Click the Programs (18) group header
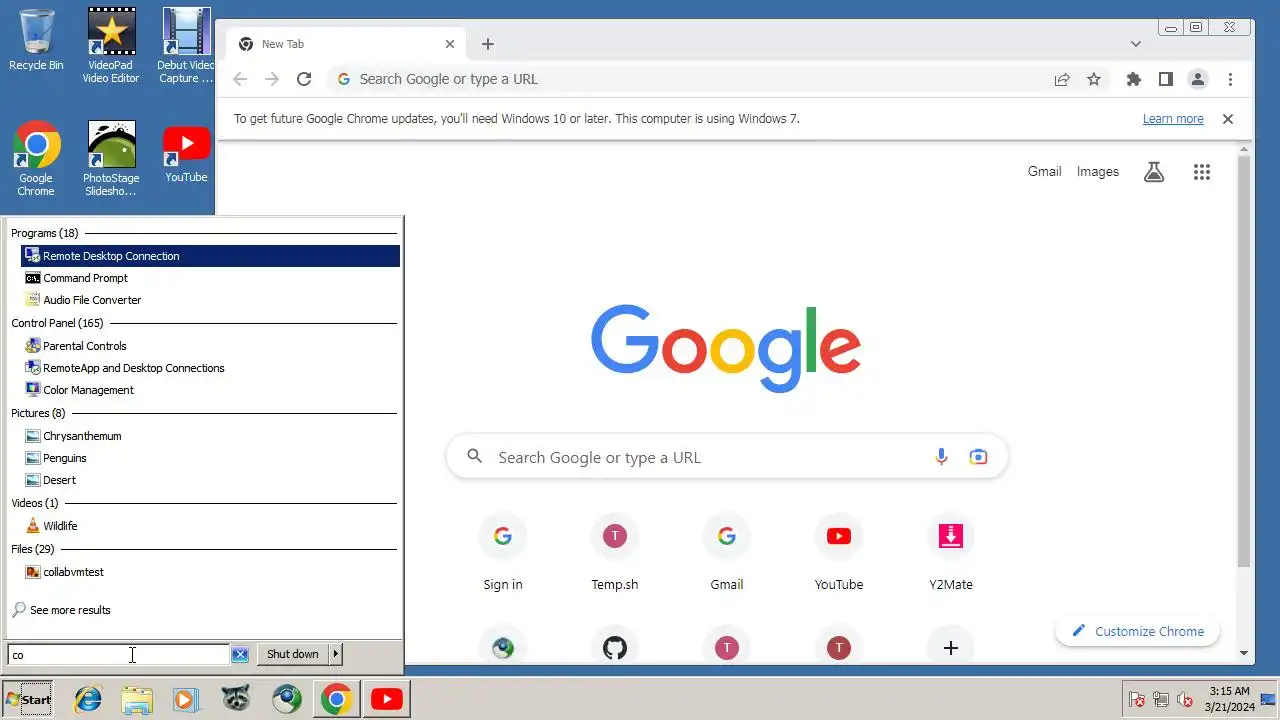The image size is (1280, 720). click(45, 233)
